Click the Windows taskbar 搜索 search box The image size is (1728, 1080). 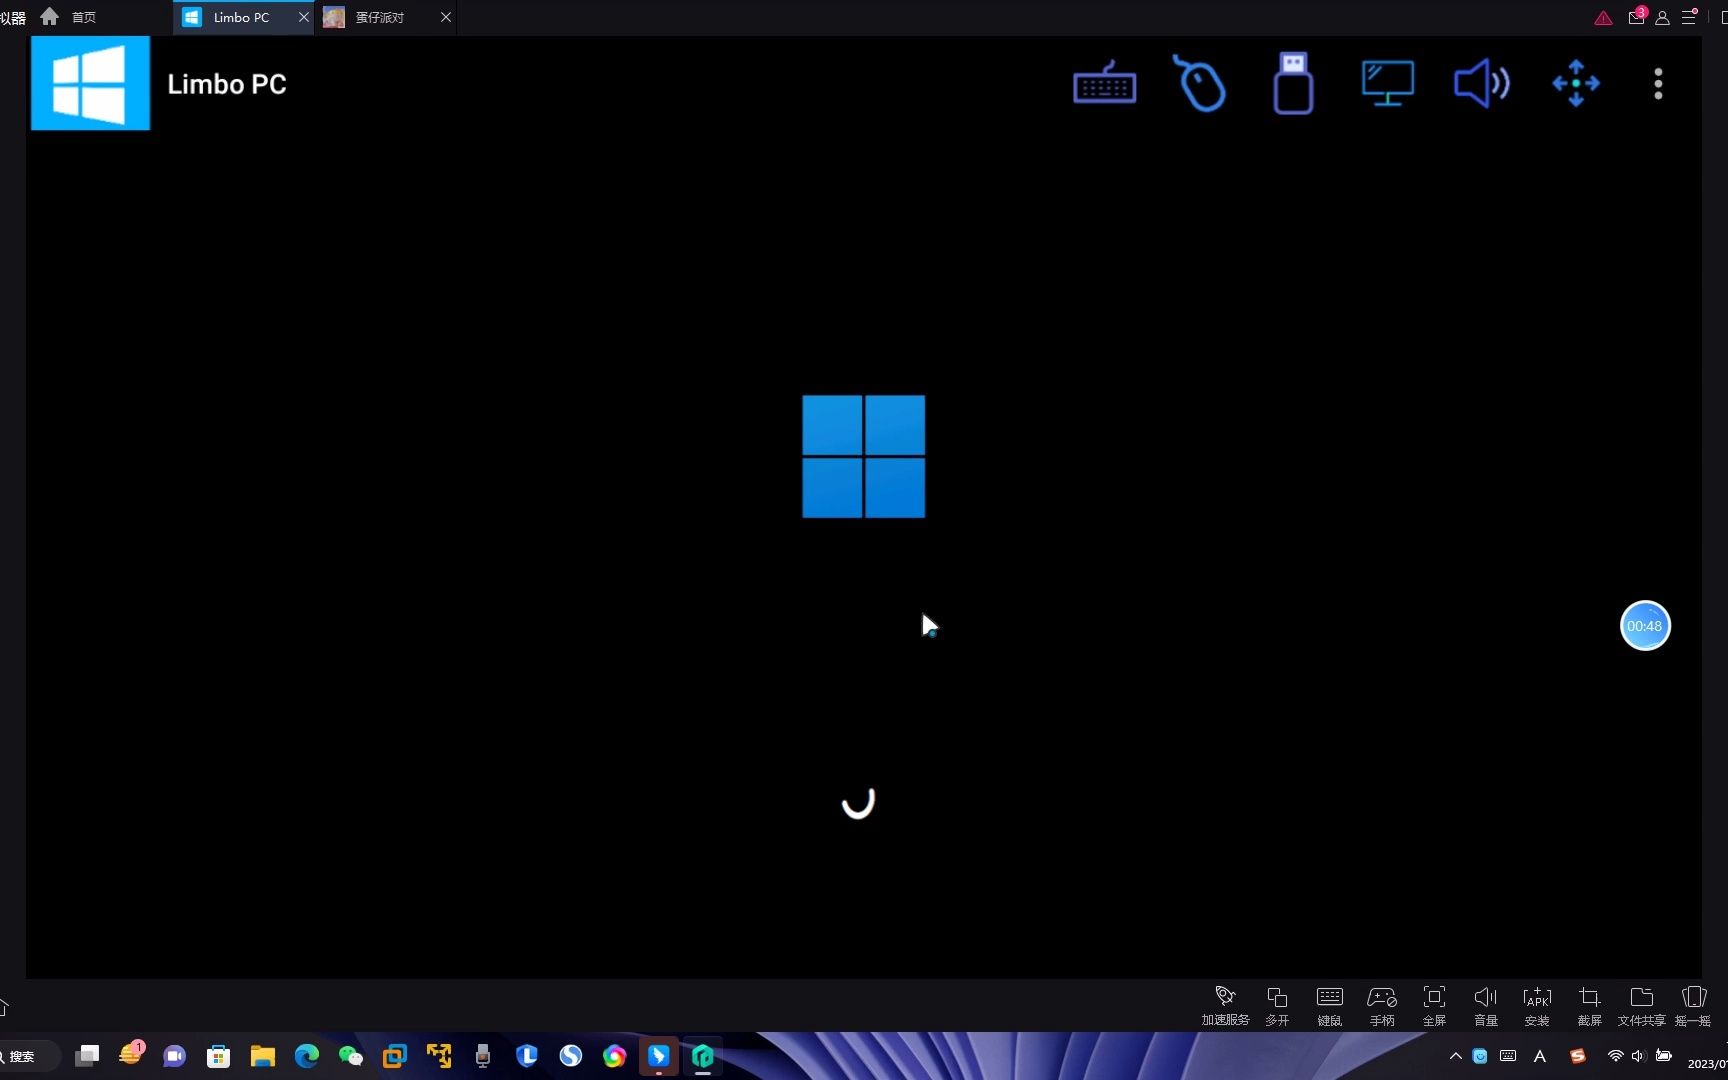tap(28, 1056)
